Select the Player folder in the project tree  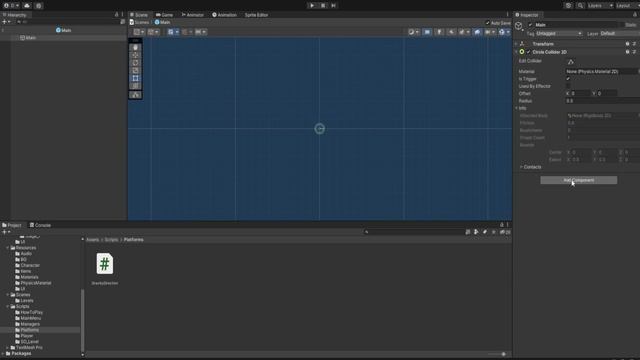(x=24, y=336)
